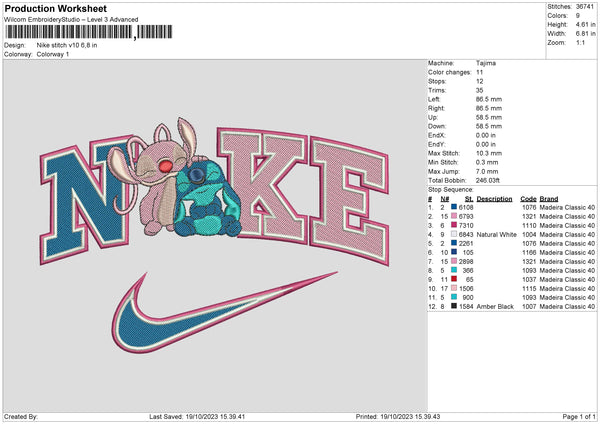
Task: Click the 'Colorway 1' value
Action: coord(53,54)
